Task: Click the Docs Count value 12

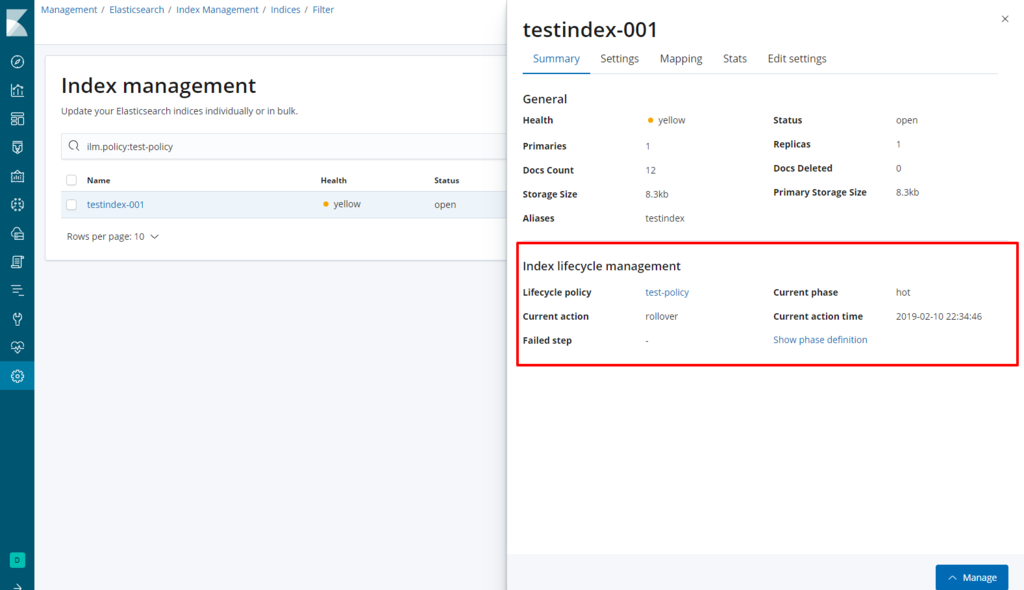Action: pyautogui.click(x=650, y=170)
